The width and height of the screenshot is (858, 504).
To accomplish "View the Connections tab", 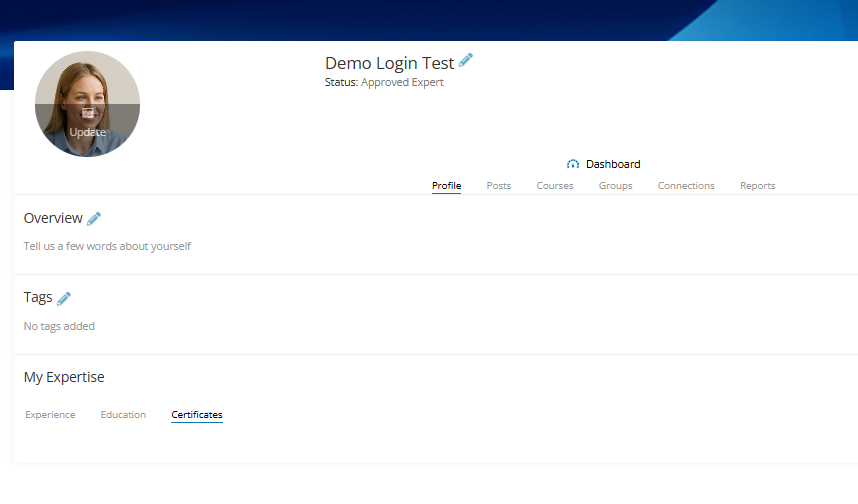I will point(686,186).
